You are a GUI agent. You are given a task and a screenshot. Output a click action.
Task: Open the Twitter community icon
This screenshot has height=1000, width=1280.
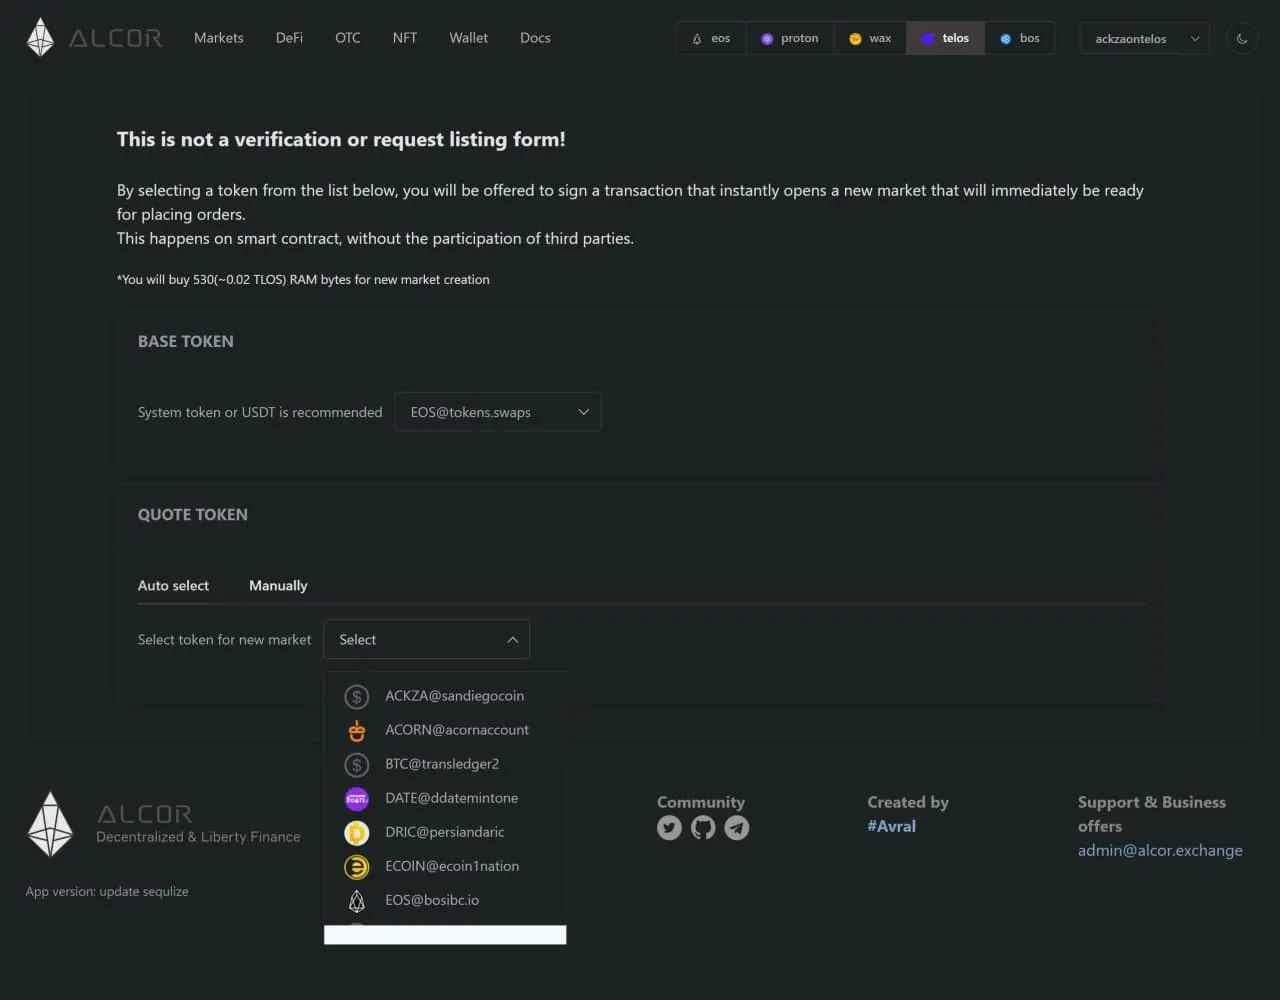[x=669, y=828]
